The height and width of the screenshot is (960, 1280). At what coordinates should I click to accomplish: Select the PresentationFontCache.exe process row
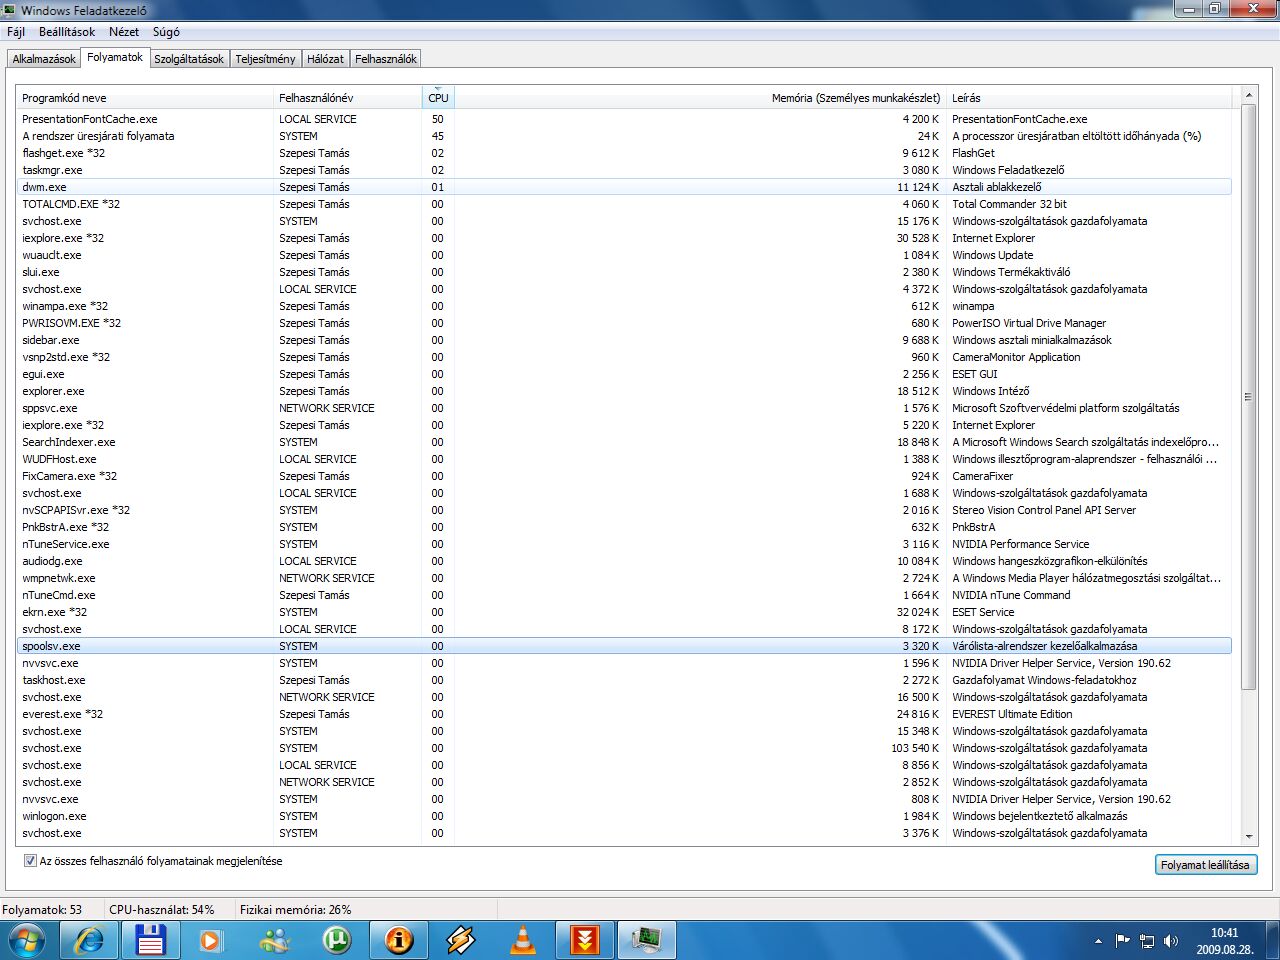(625, 119)
